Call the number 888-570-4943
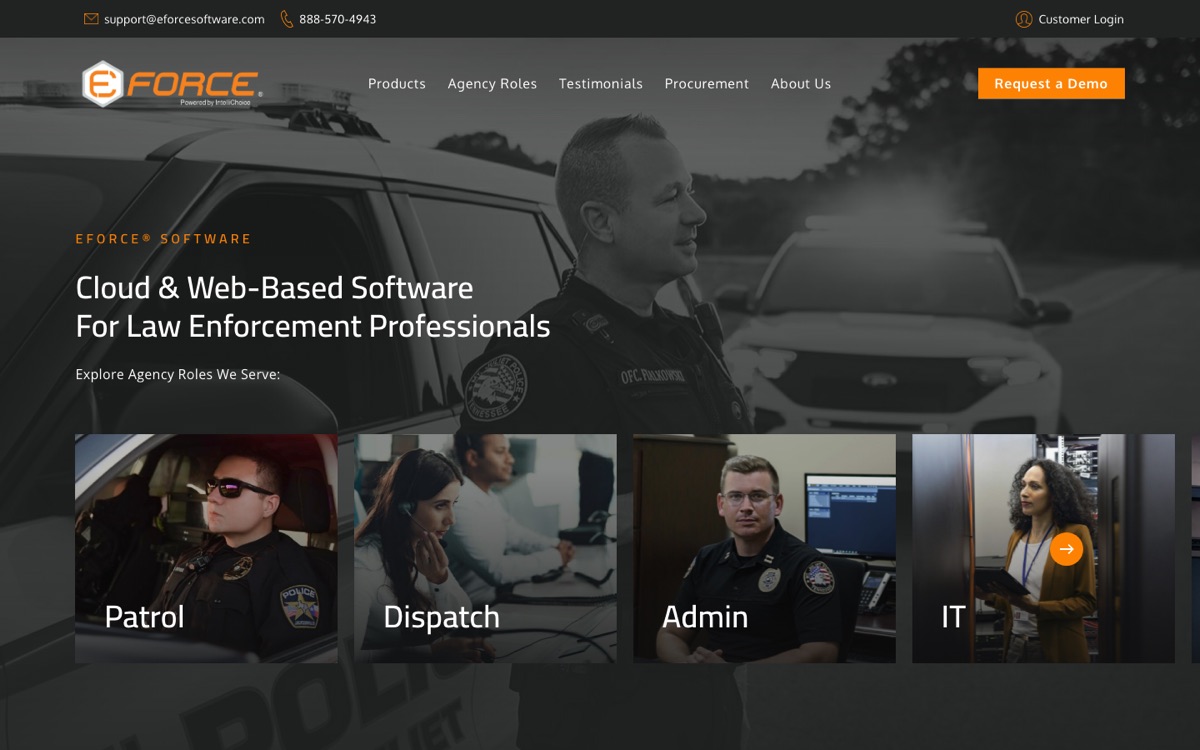Viewport: 1200px width, 750px height. (338, 19)
